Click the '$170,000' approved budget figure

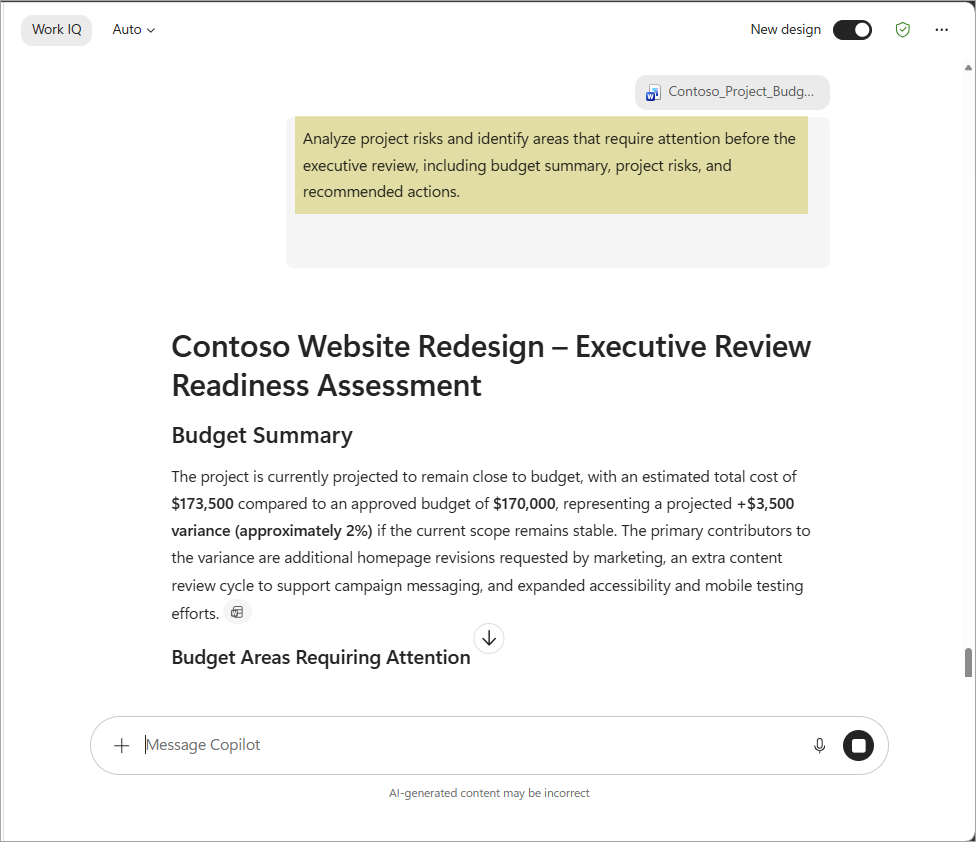point(524,503)
